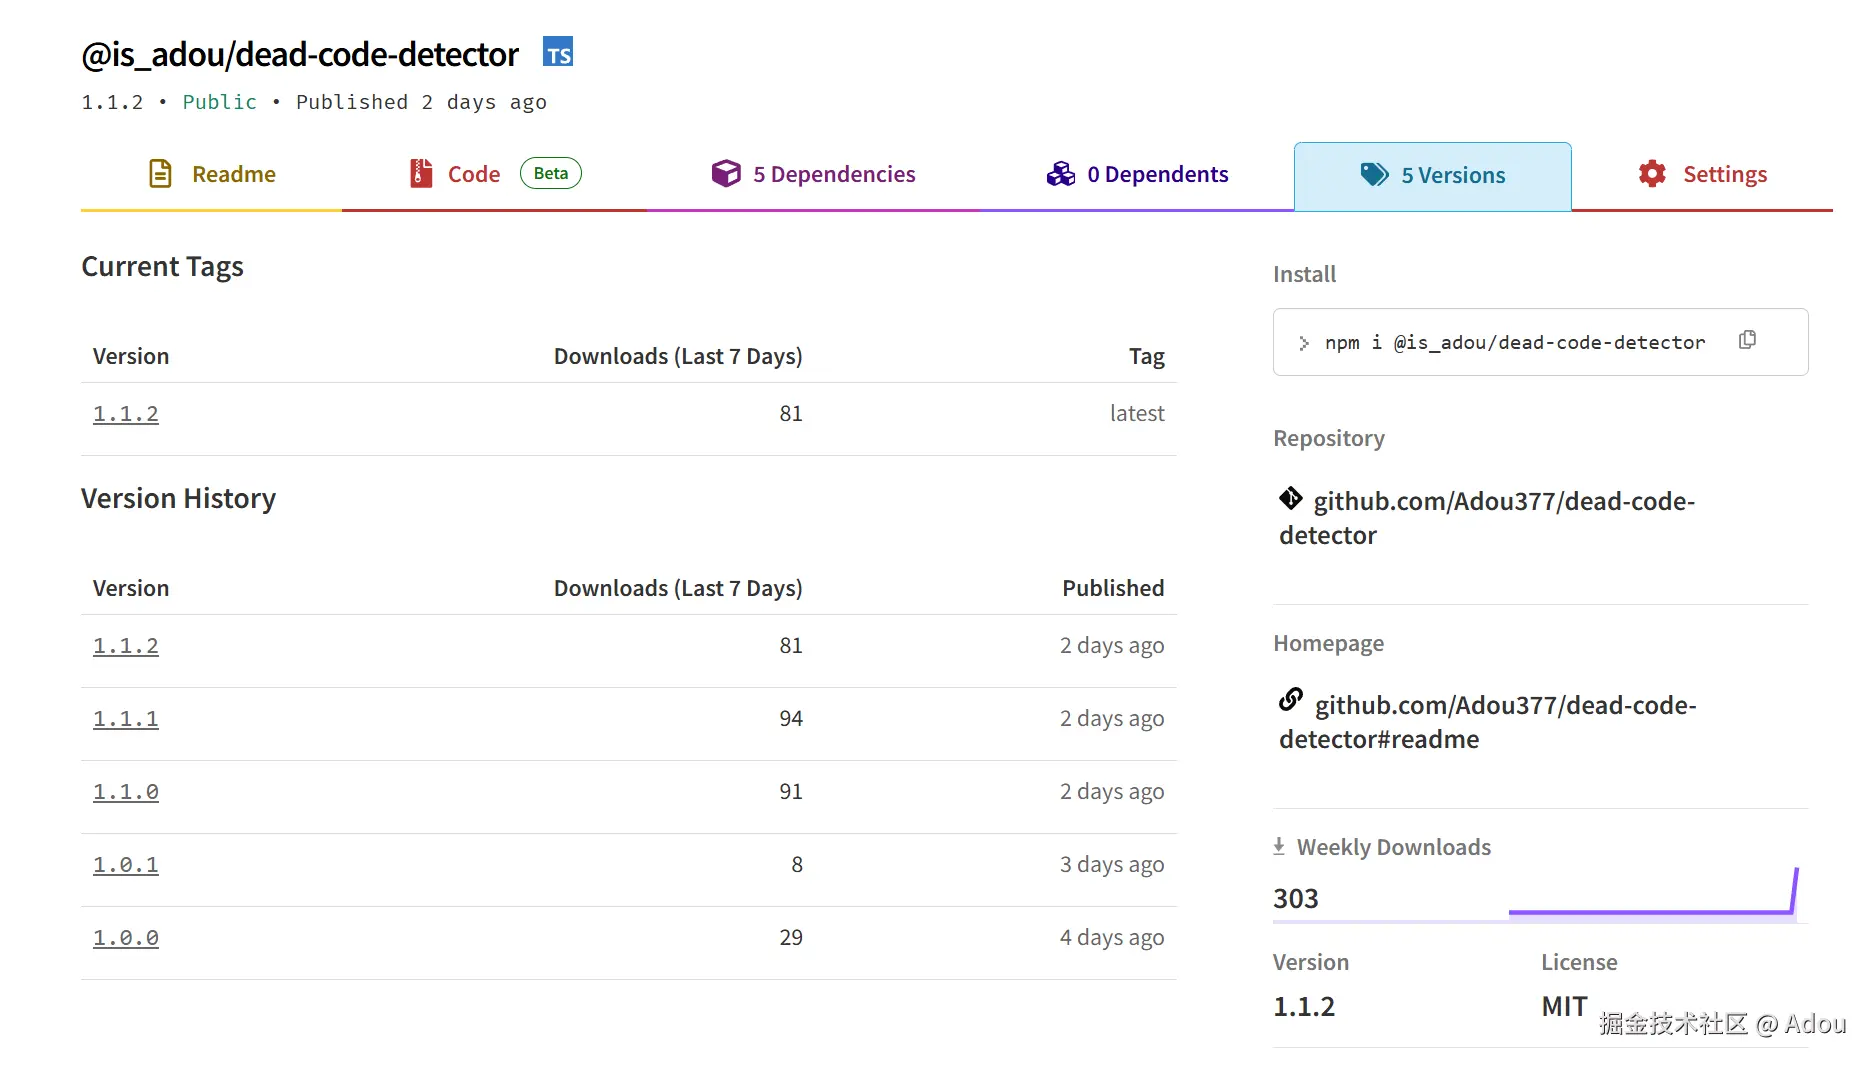Click the TypeScript TS badge icon
The width and height of the screenshot is (1875, 1065).
(x=558, y=52)
